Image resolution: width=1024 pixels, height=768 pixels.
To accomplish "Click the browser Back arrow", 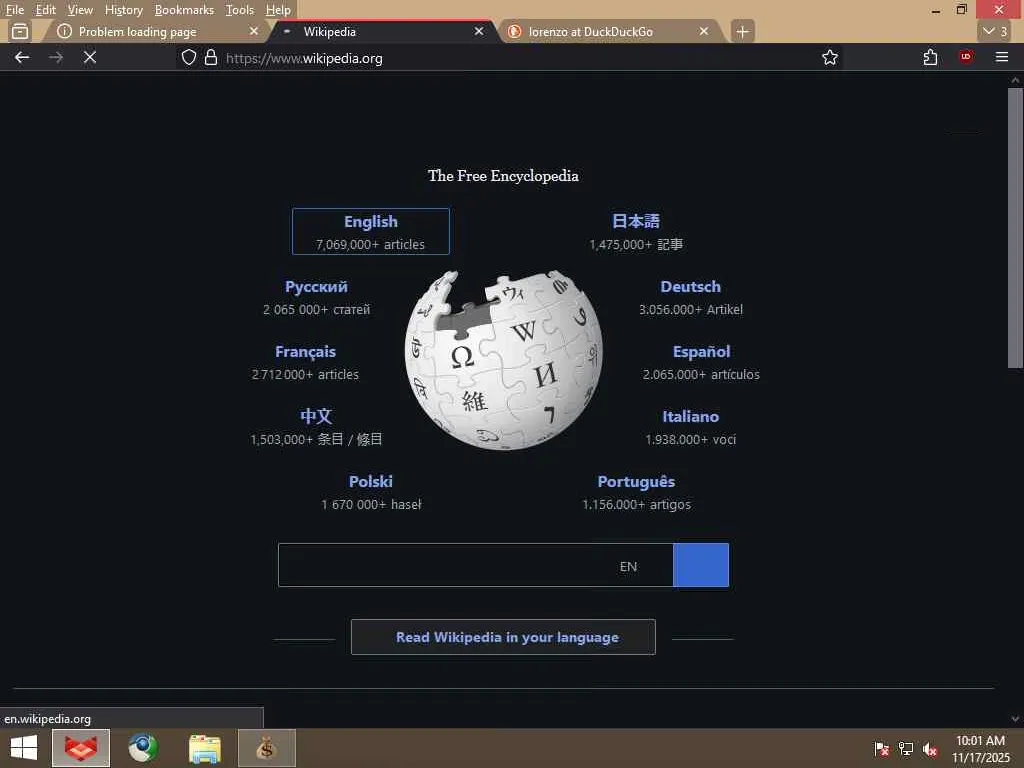I will point(22,57).
